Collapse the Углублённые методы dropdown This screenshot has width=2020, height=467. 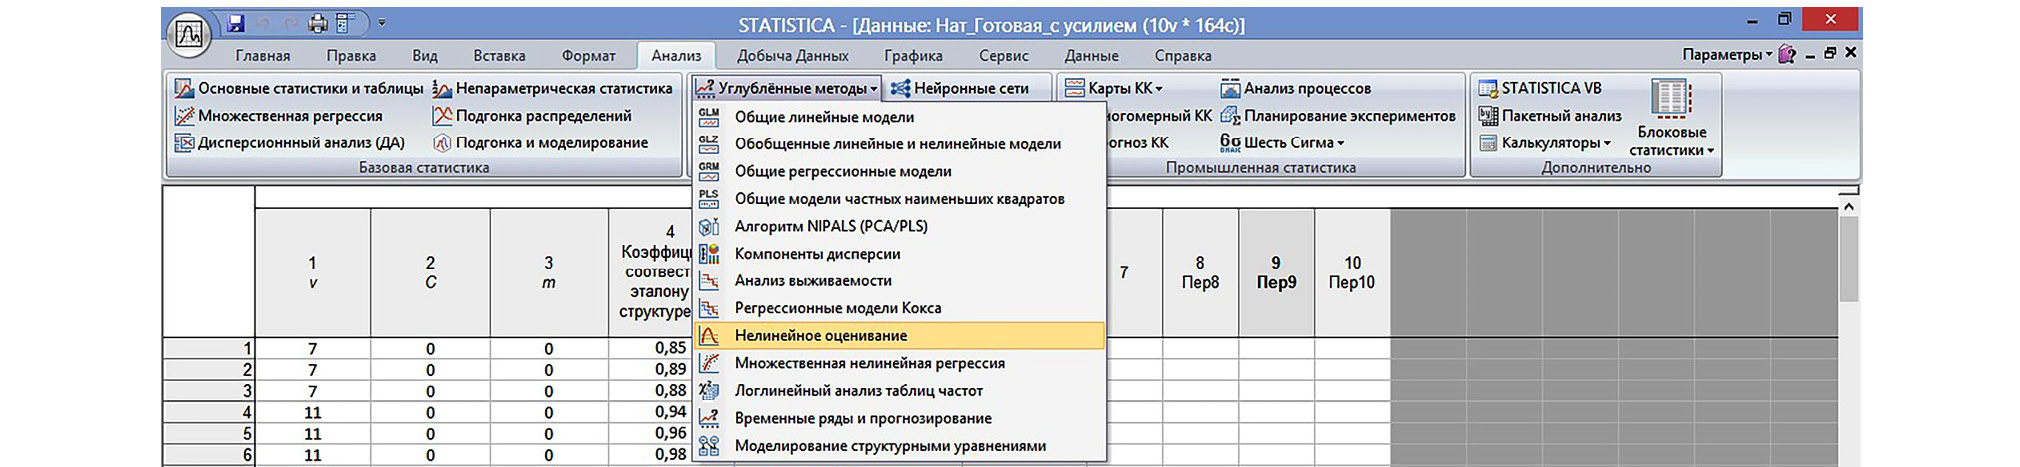pos(787,88)
